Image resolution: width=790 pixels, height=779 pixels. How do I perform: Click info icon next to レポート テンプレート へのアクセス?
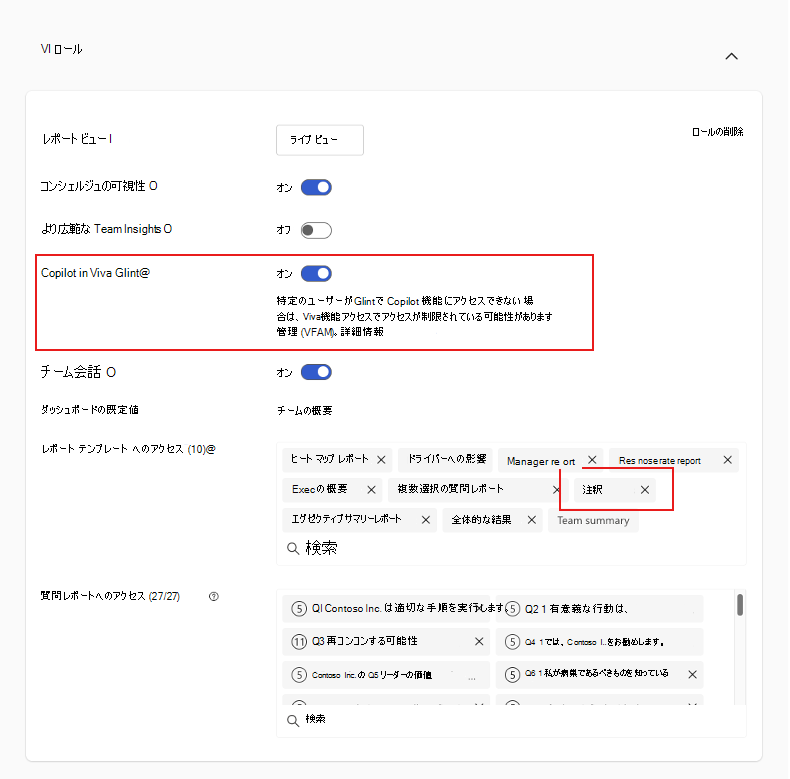211,449
